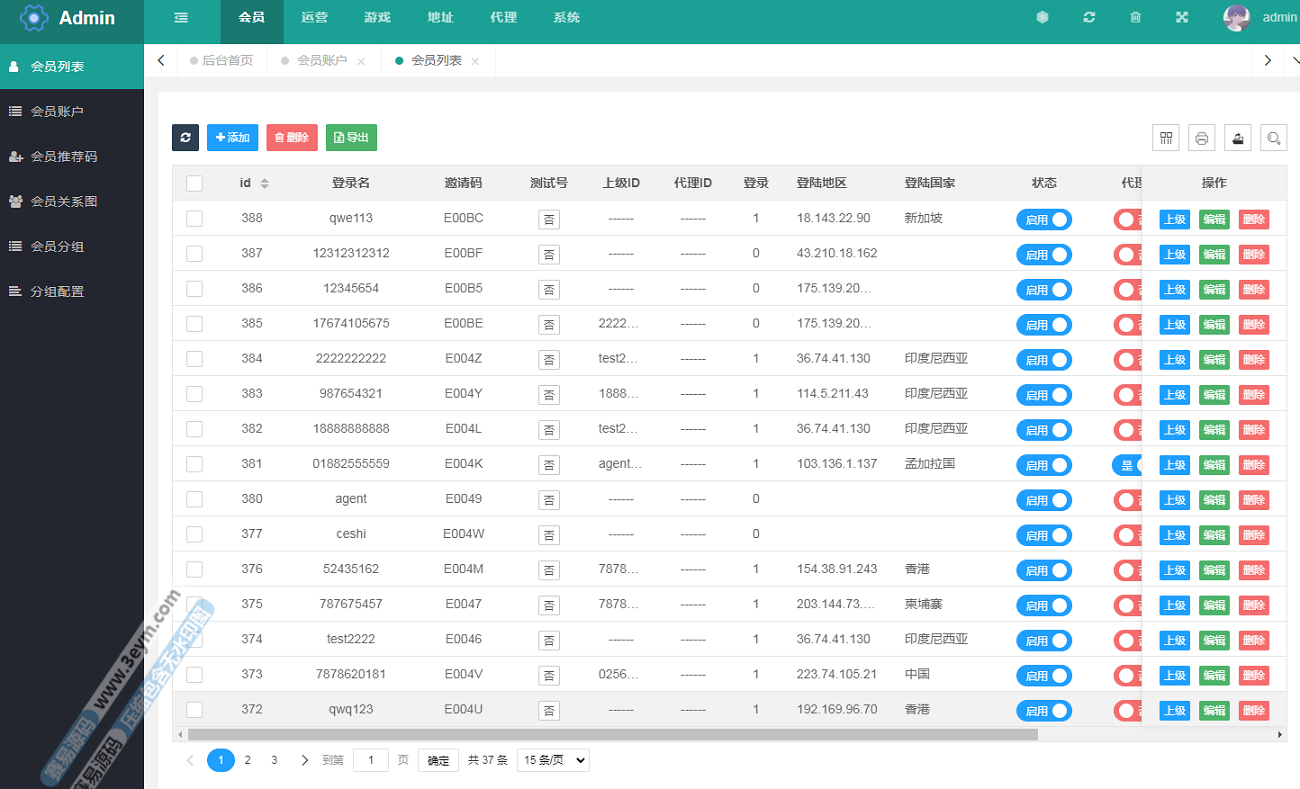Click the refresh icon in top header
The height and width of the screenshot is (789, 1300).
pyautogui.click(x=1089, y=17)
